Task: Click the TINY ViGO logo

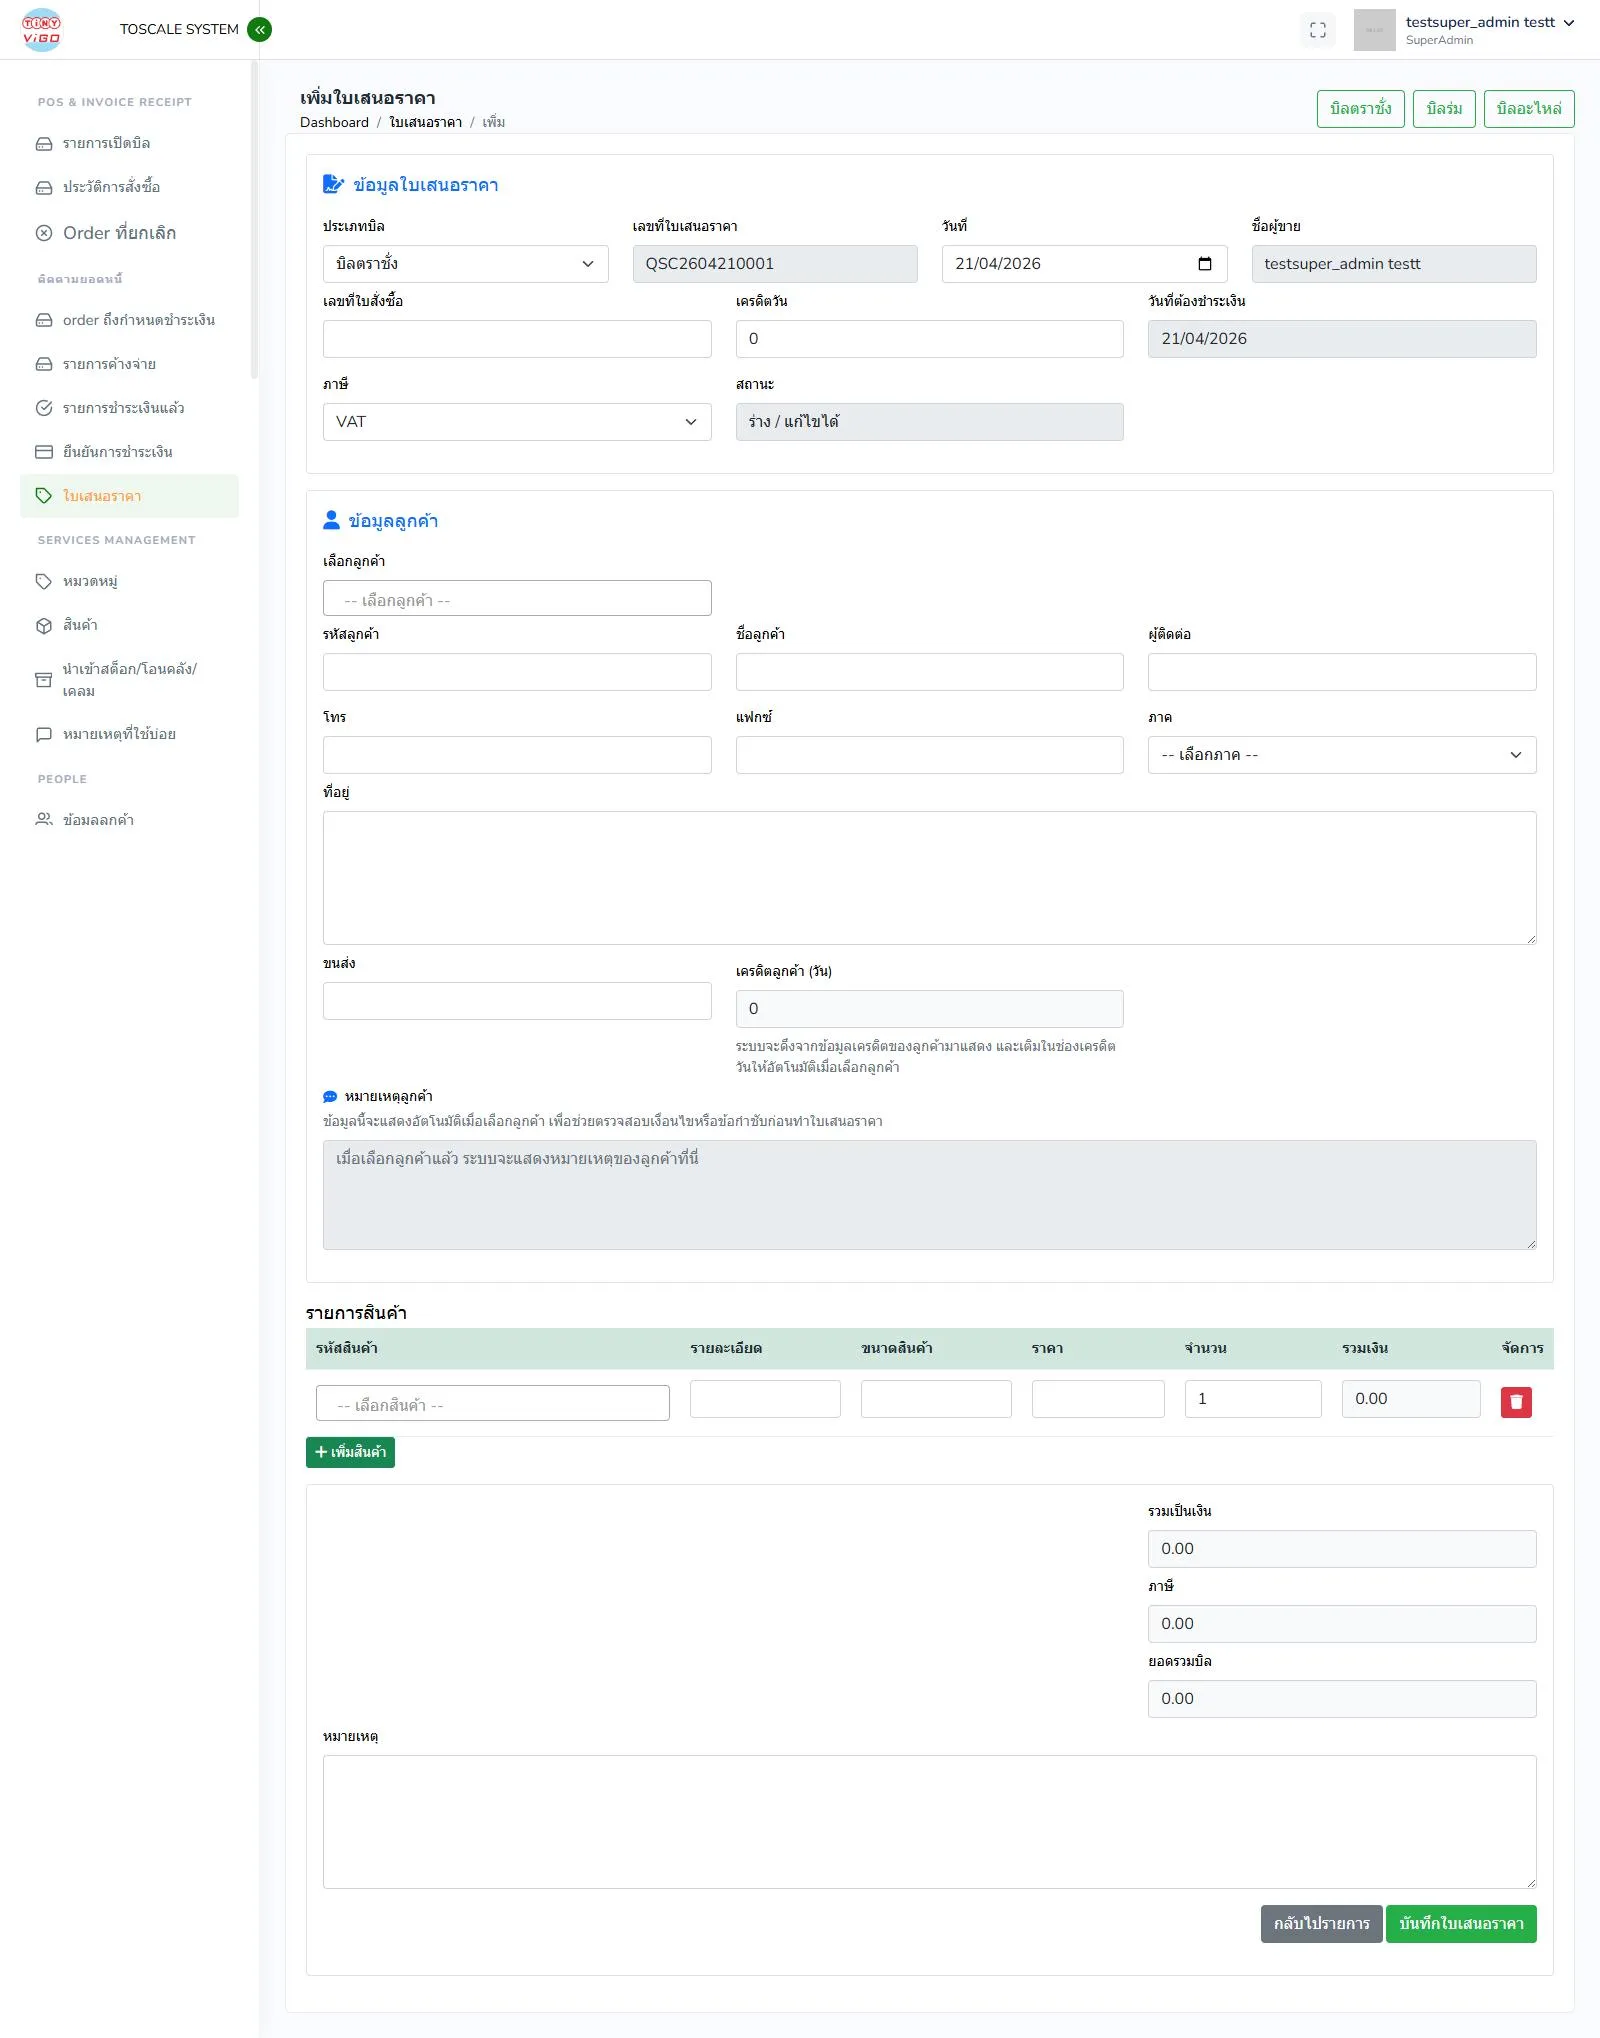Action: (42, 30)
